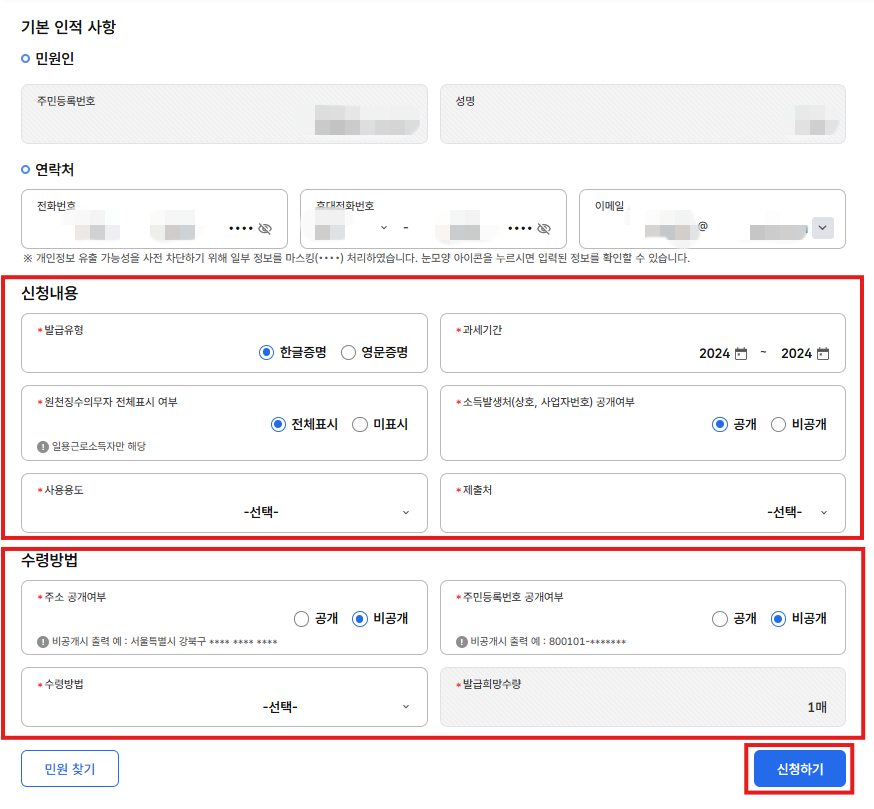Set 주소 공개여부 to 공개

click(x=301, y=619)
